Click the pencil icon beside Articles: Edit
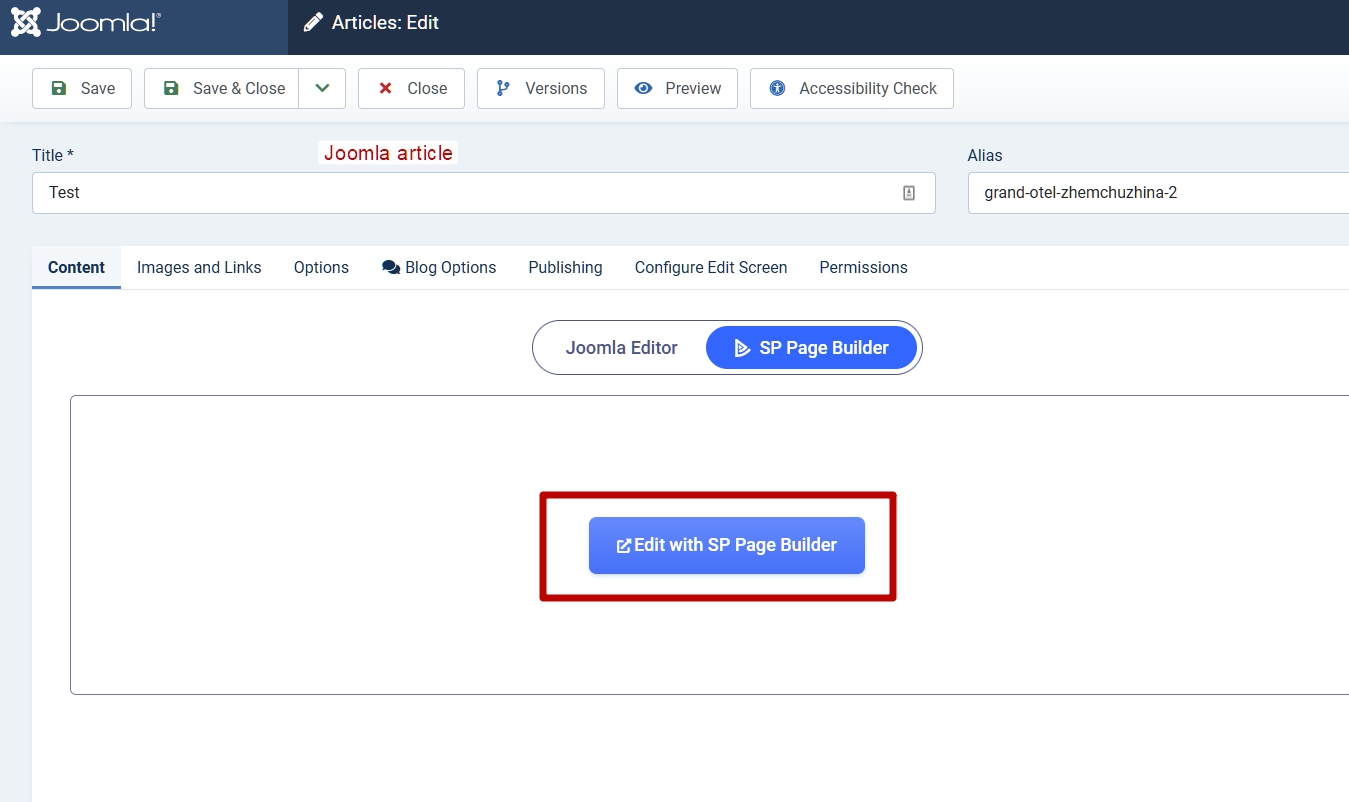Image resolution: width=1349 pixels, height=802 pixels. click(314, 23)
